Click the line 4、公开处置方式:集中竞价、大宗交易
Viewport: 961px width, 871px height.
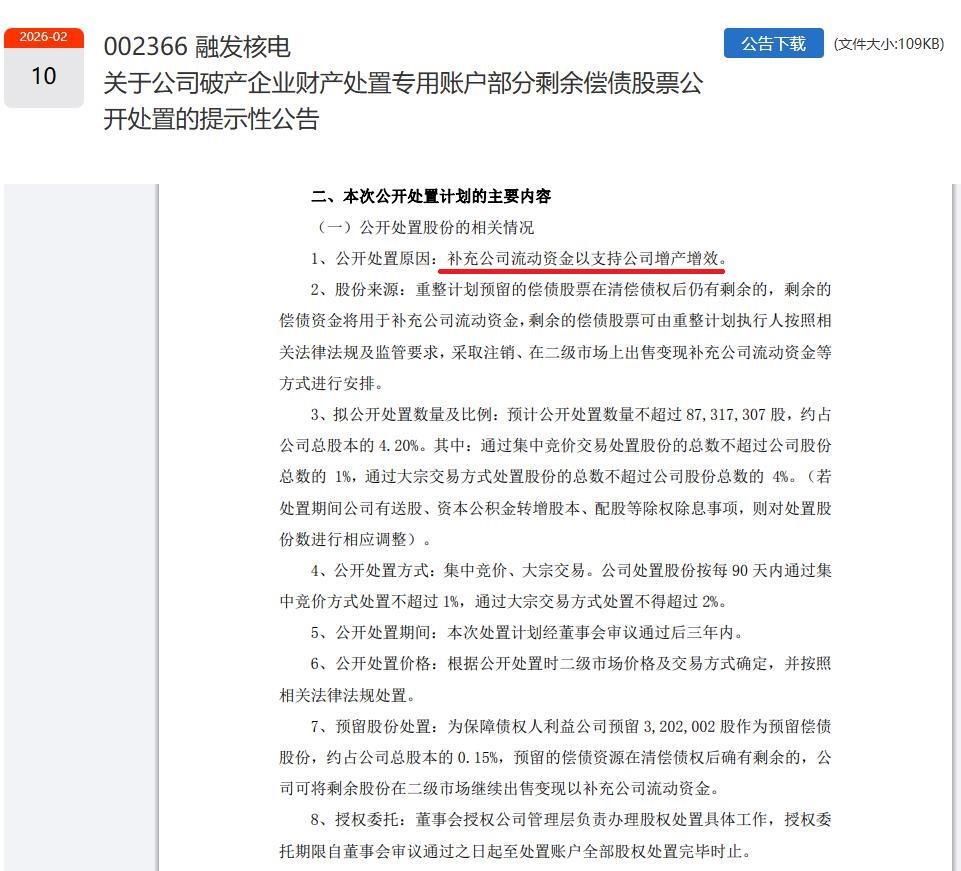click(x=571, y=571)
